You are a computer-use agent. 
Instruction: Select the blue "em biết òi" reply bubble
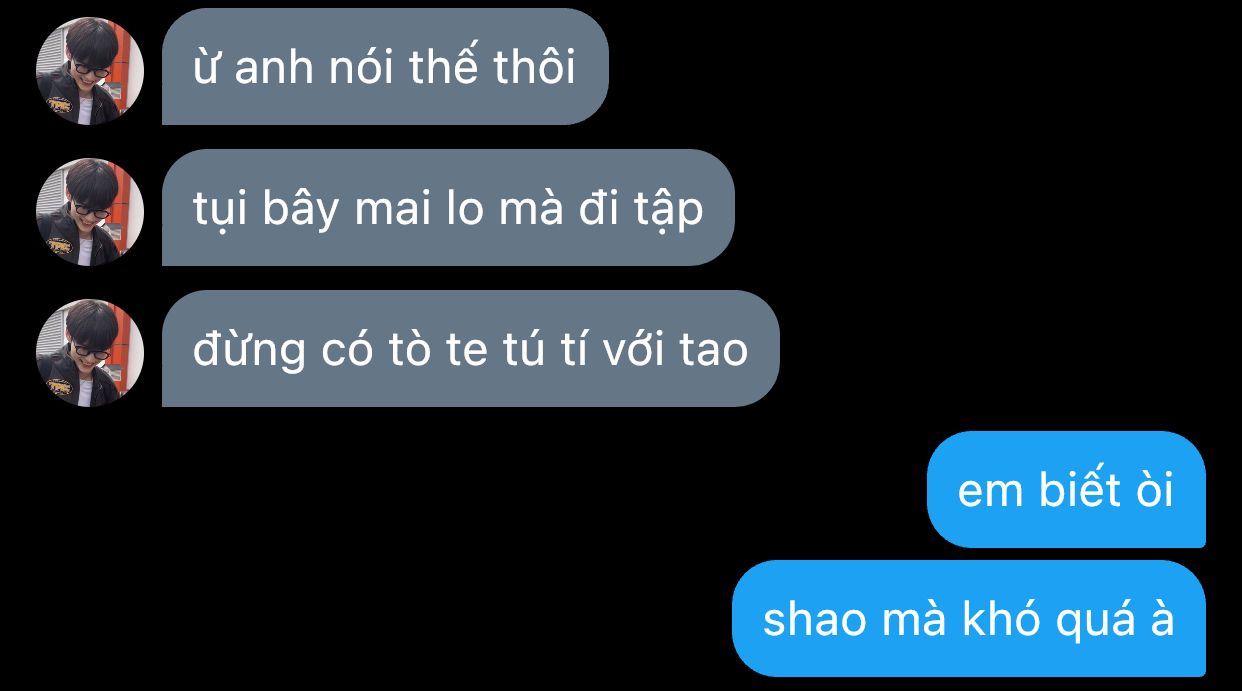click(1066, 489)
